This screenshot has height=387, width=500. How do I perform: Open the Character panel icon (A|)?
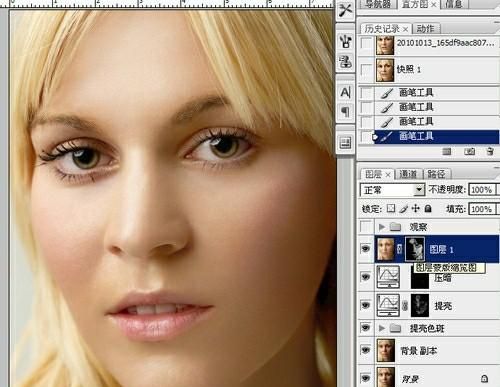(x=345, y=92)
